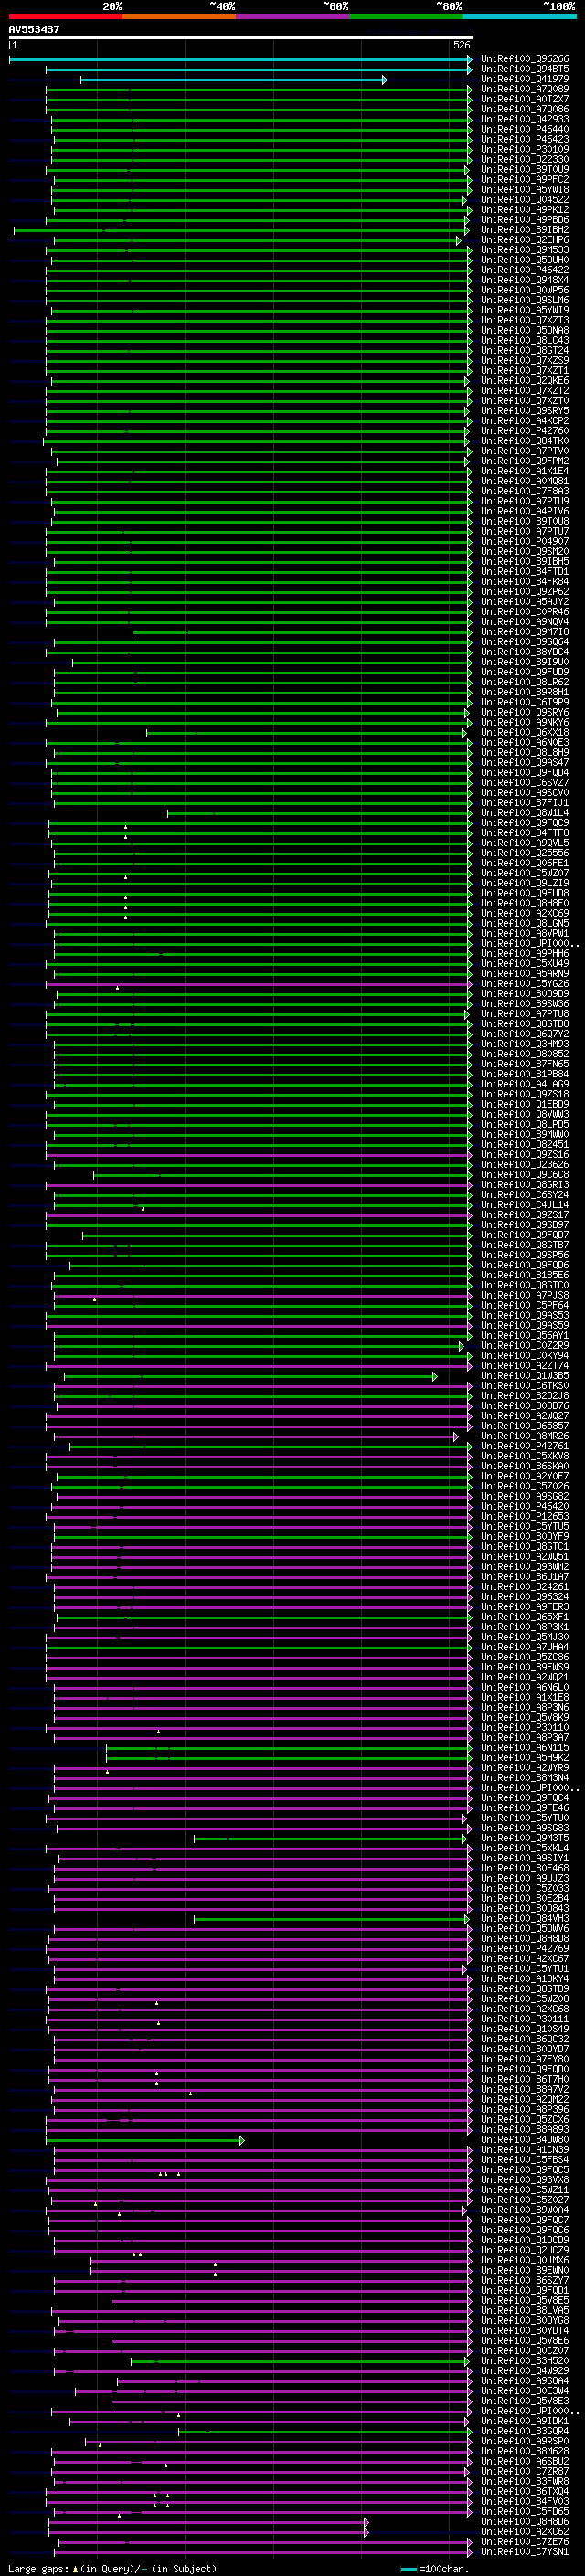
Task: Select hit label UniRef100_B1B5E6
Action: click(525, 1275)
